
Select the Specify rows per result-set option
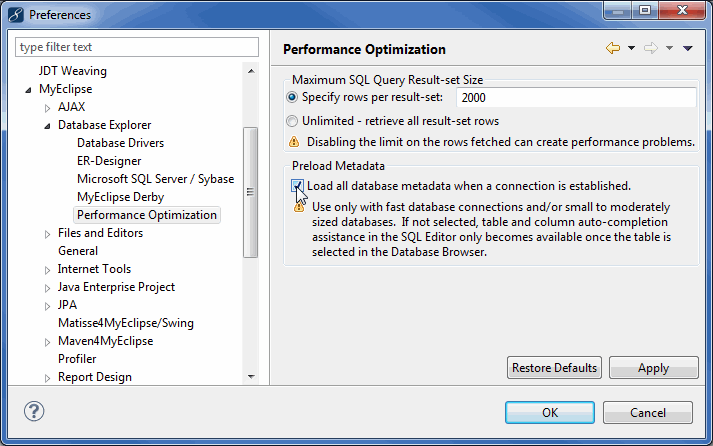292,98
